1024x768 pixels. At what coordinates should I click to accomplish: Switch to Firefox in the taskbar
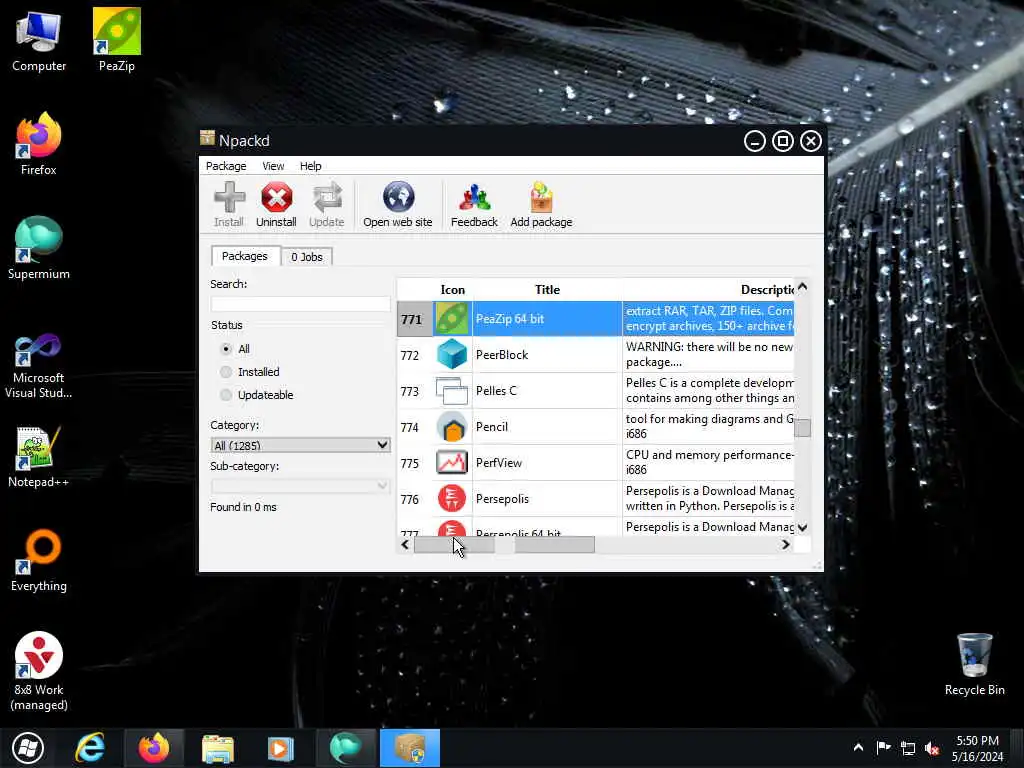point(154,748)
